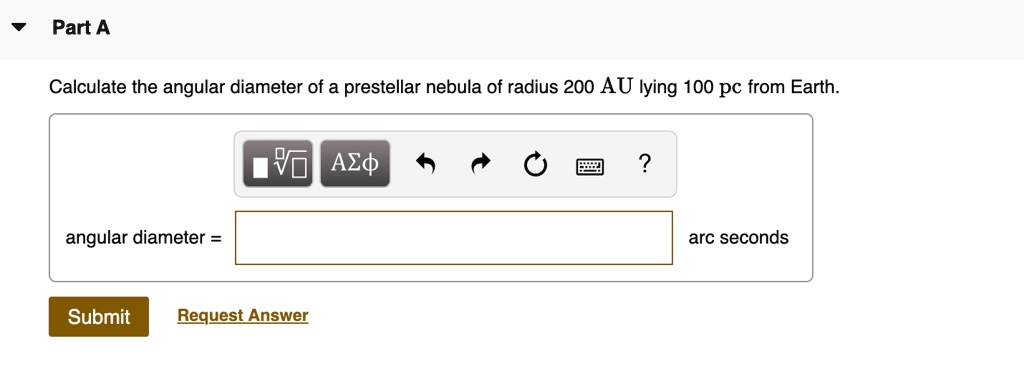The height and width of the screenshot is (374, 1024).
Task: Follow the Request Answer link
Action: pos(243,316)
